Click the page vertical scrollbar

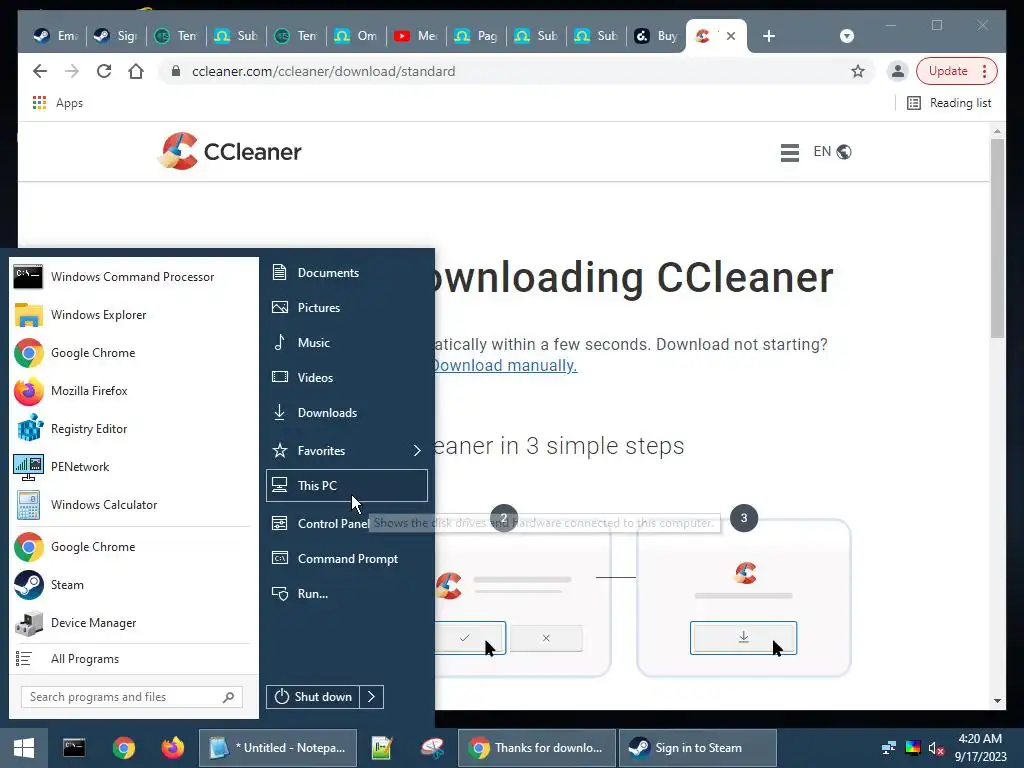997,238
